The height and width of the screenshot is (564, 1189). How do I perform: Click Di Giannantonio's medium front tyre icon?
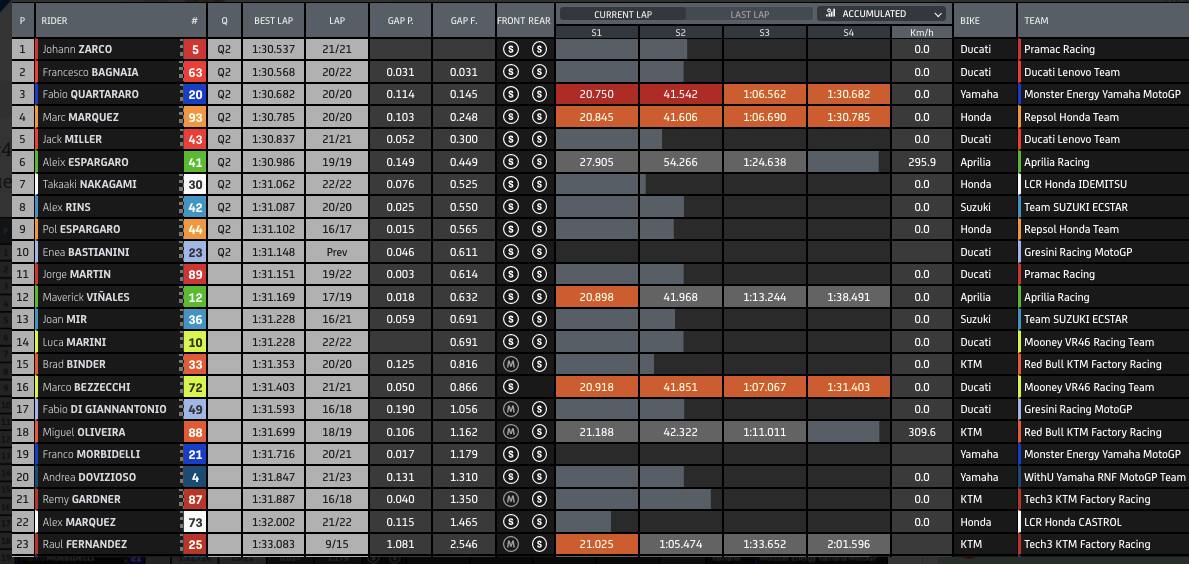point(510,409)
